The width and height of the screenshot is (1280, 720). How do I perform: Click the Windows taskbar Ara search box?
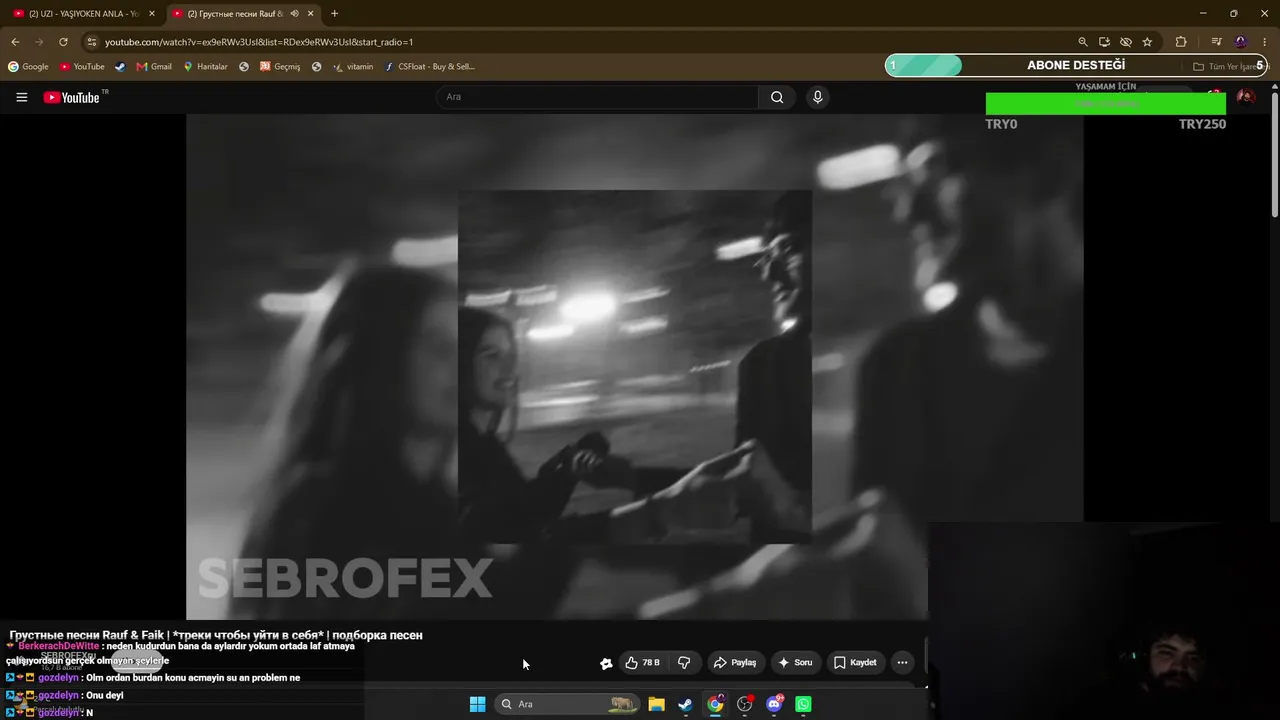(567, 704)
